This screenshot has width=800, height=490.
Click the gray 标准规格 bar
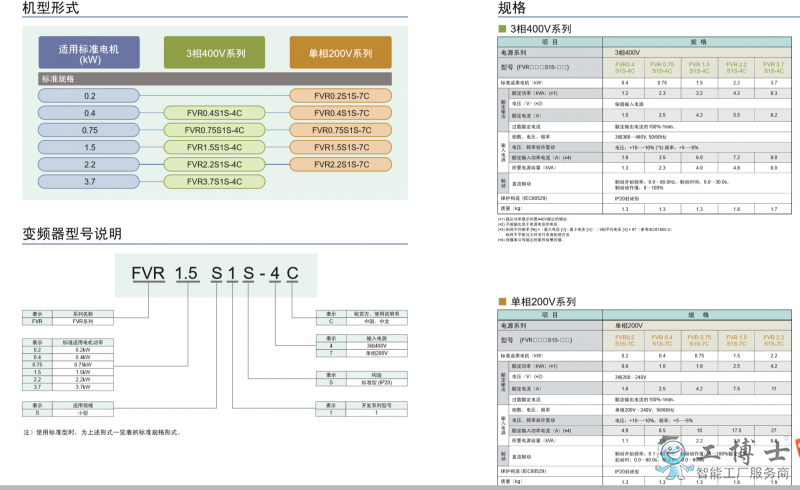[x=215, y=79]
